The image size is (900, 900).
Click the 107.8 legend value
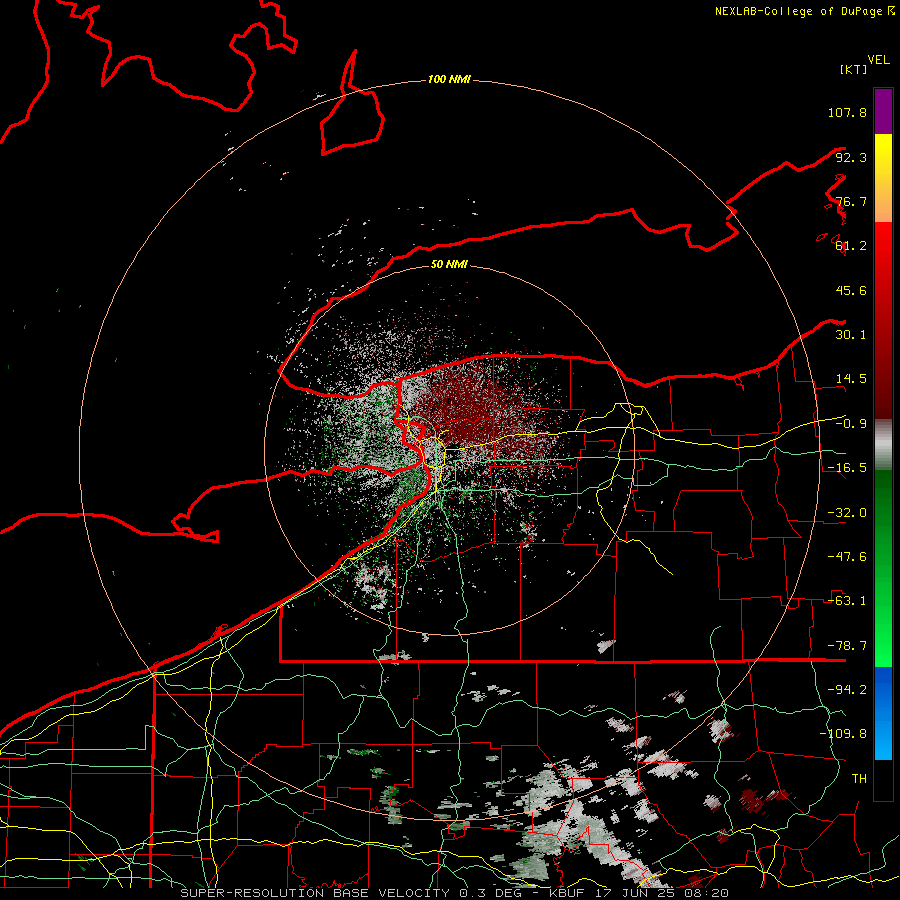click(x=847, y=112)
